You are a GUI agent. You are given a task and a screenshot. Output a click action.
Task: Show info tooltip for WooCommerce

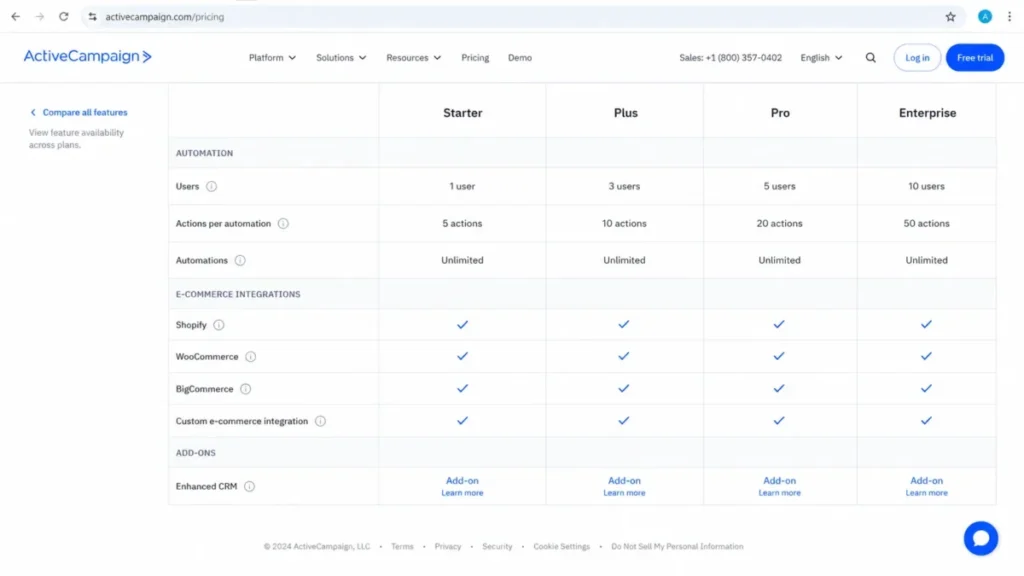pos(251,357)
